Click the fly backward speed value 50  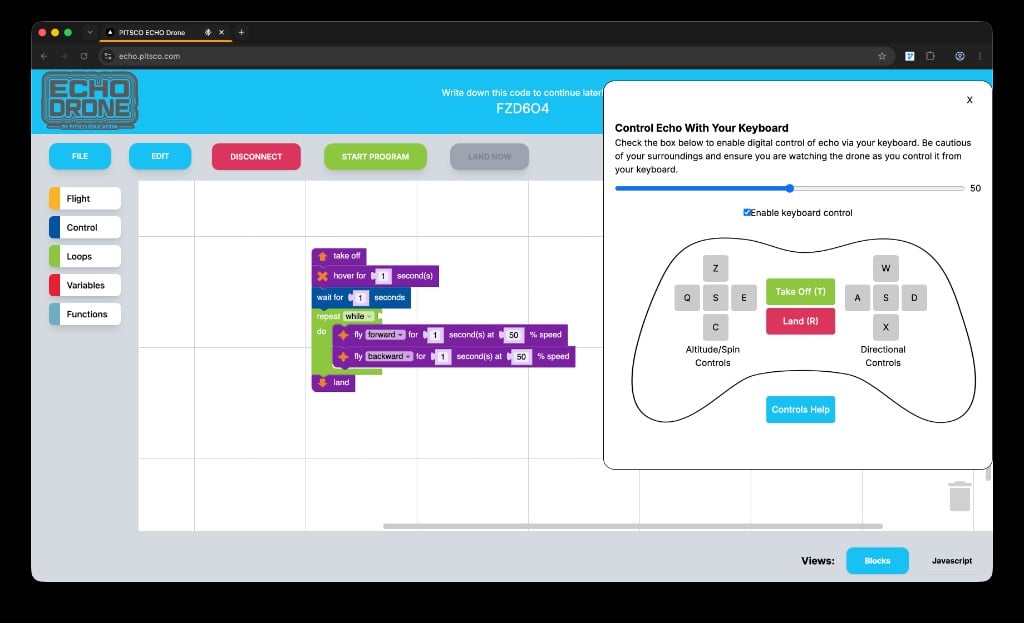coord(521,357)
